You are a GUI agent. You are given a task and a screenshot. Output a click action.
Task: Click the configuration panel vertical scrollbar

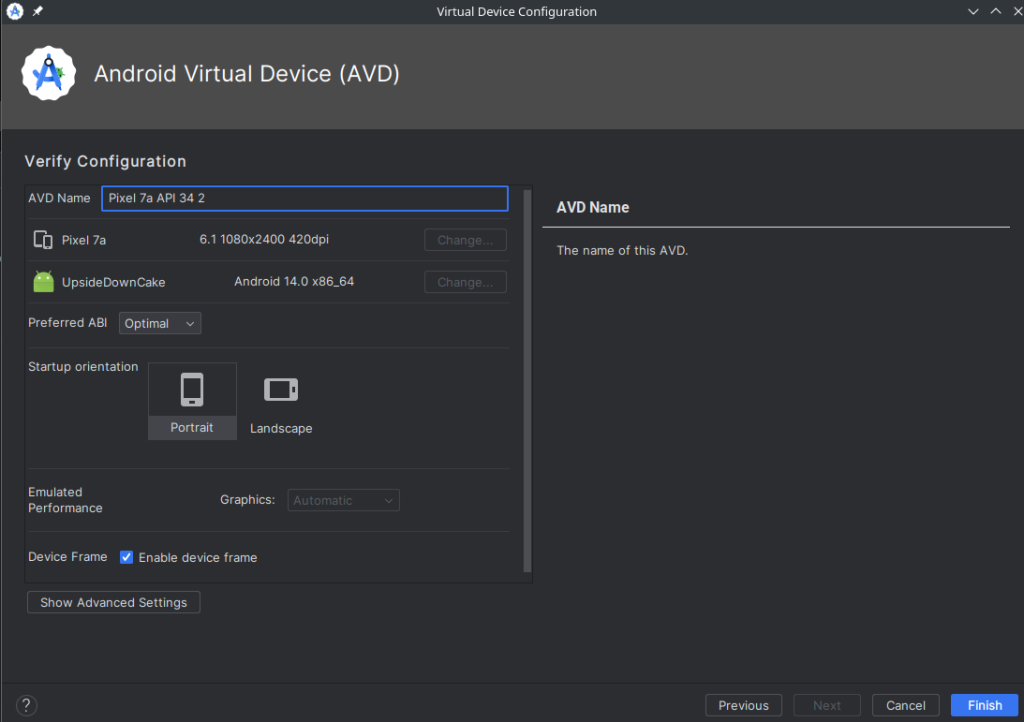(528, 380)
